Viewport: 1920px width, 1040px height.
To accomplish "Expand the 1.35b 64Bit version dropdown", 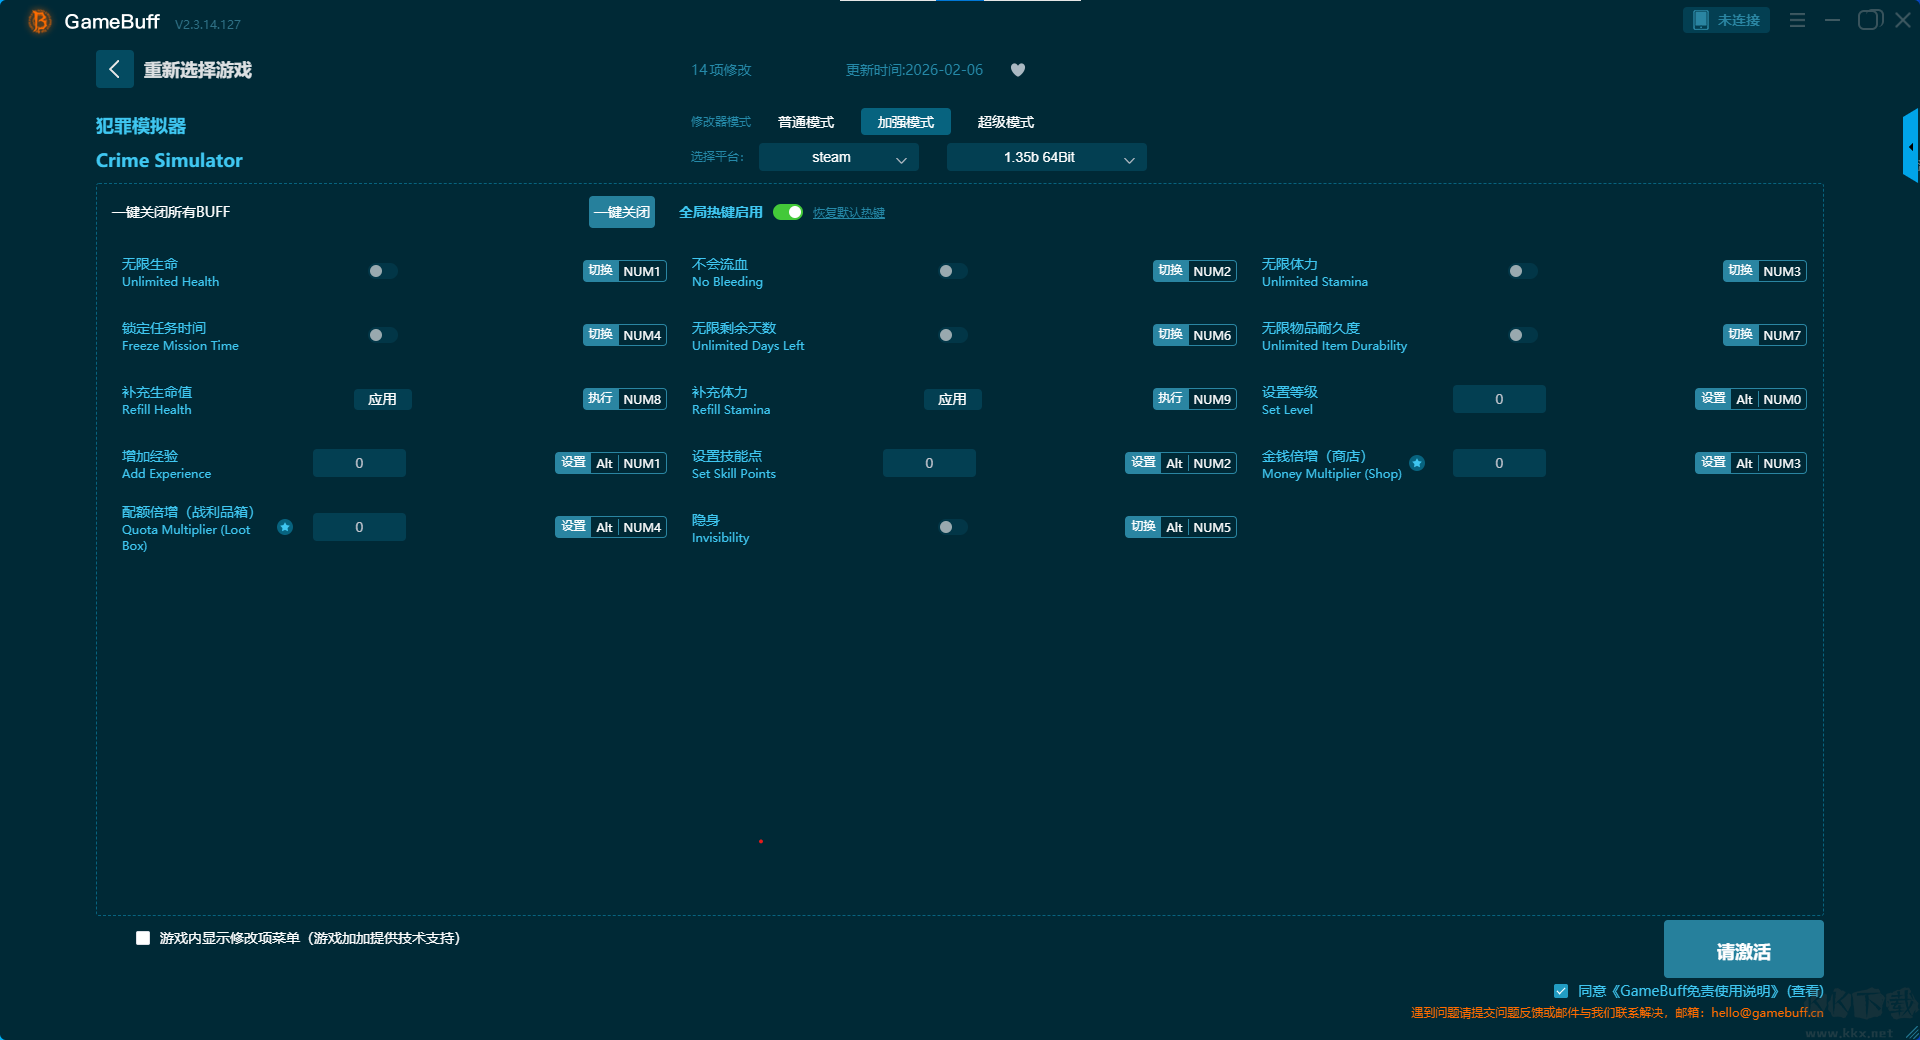I will click(x=1046, y=157).
